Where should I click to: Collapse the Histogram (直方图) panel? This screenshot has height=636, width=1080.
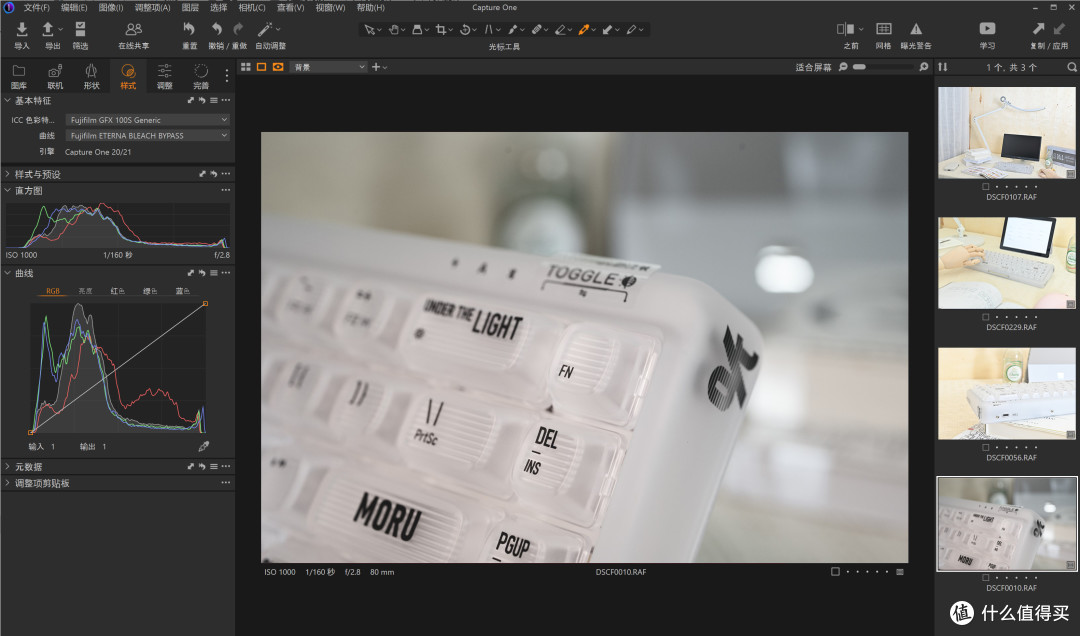tap(8, 190)
